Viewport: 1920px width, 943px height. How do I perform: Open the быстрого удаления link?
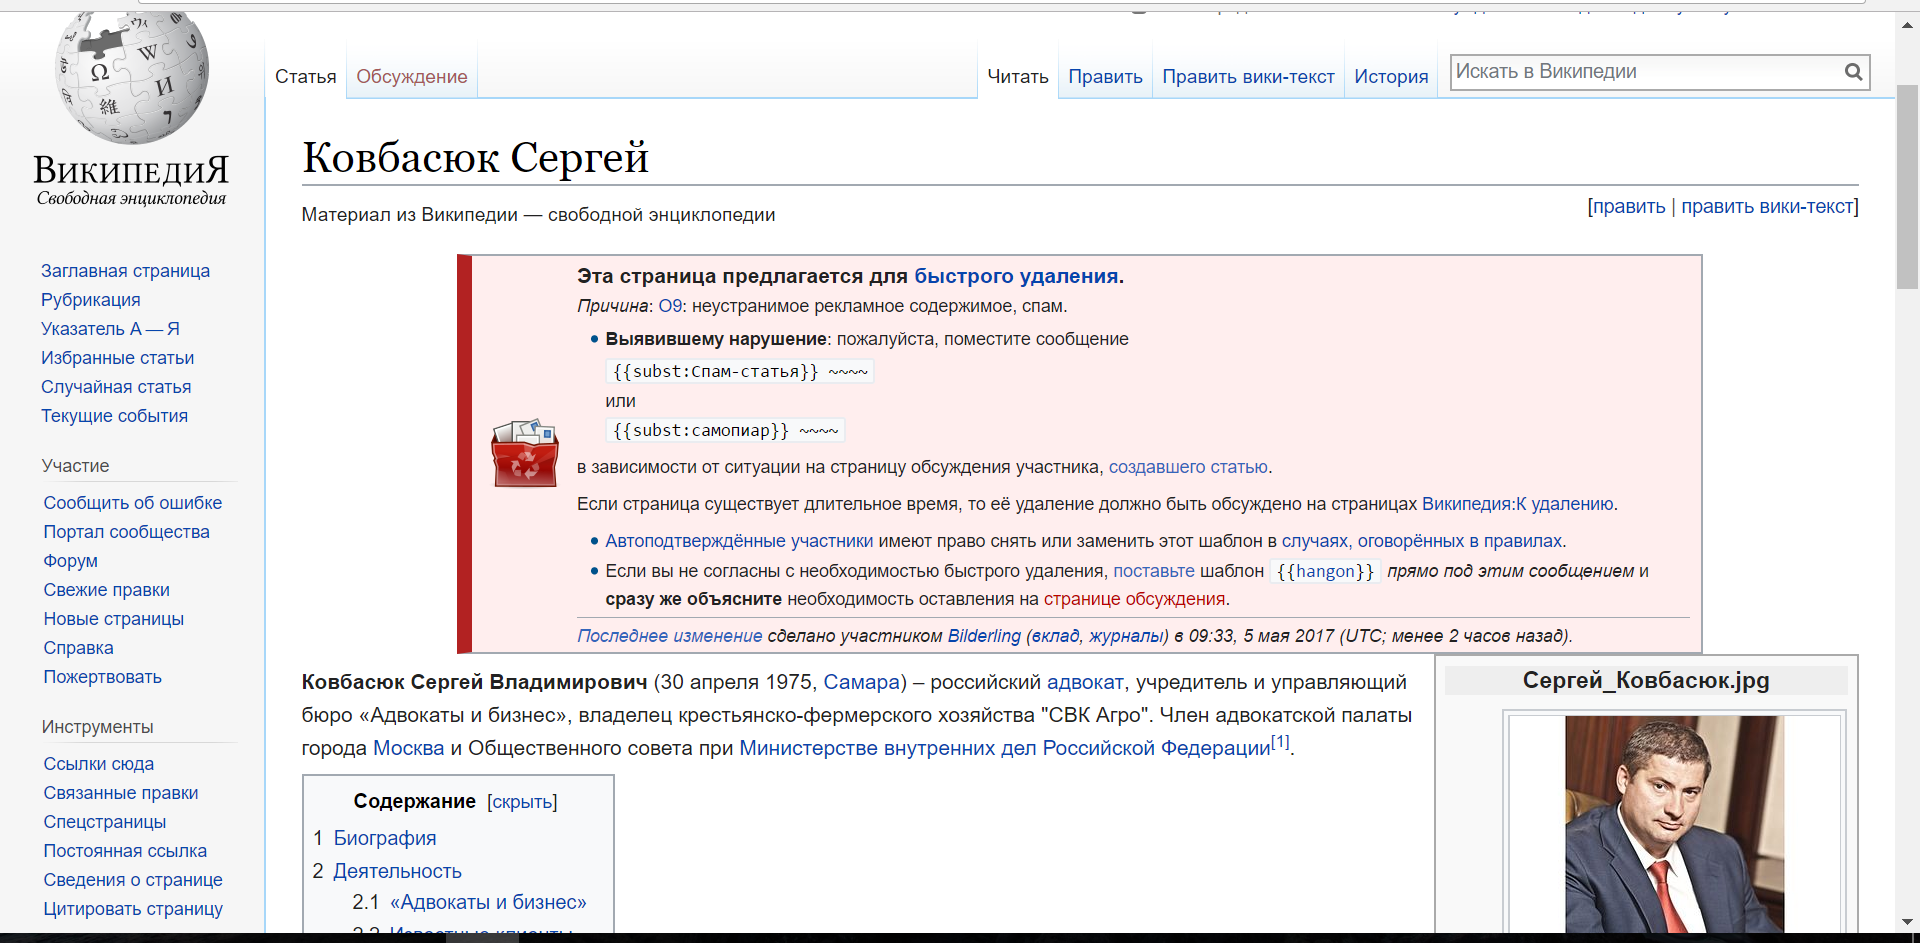coord(1016,276)
